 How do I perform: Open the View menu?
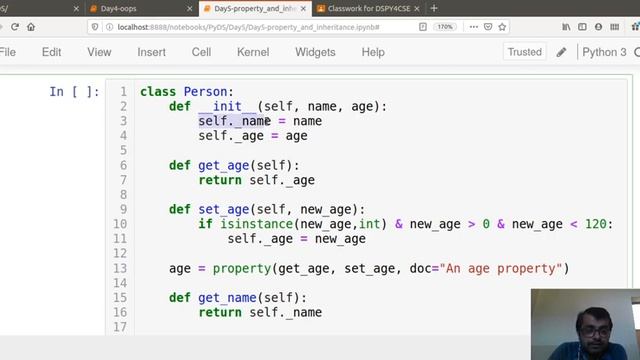99,52
